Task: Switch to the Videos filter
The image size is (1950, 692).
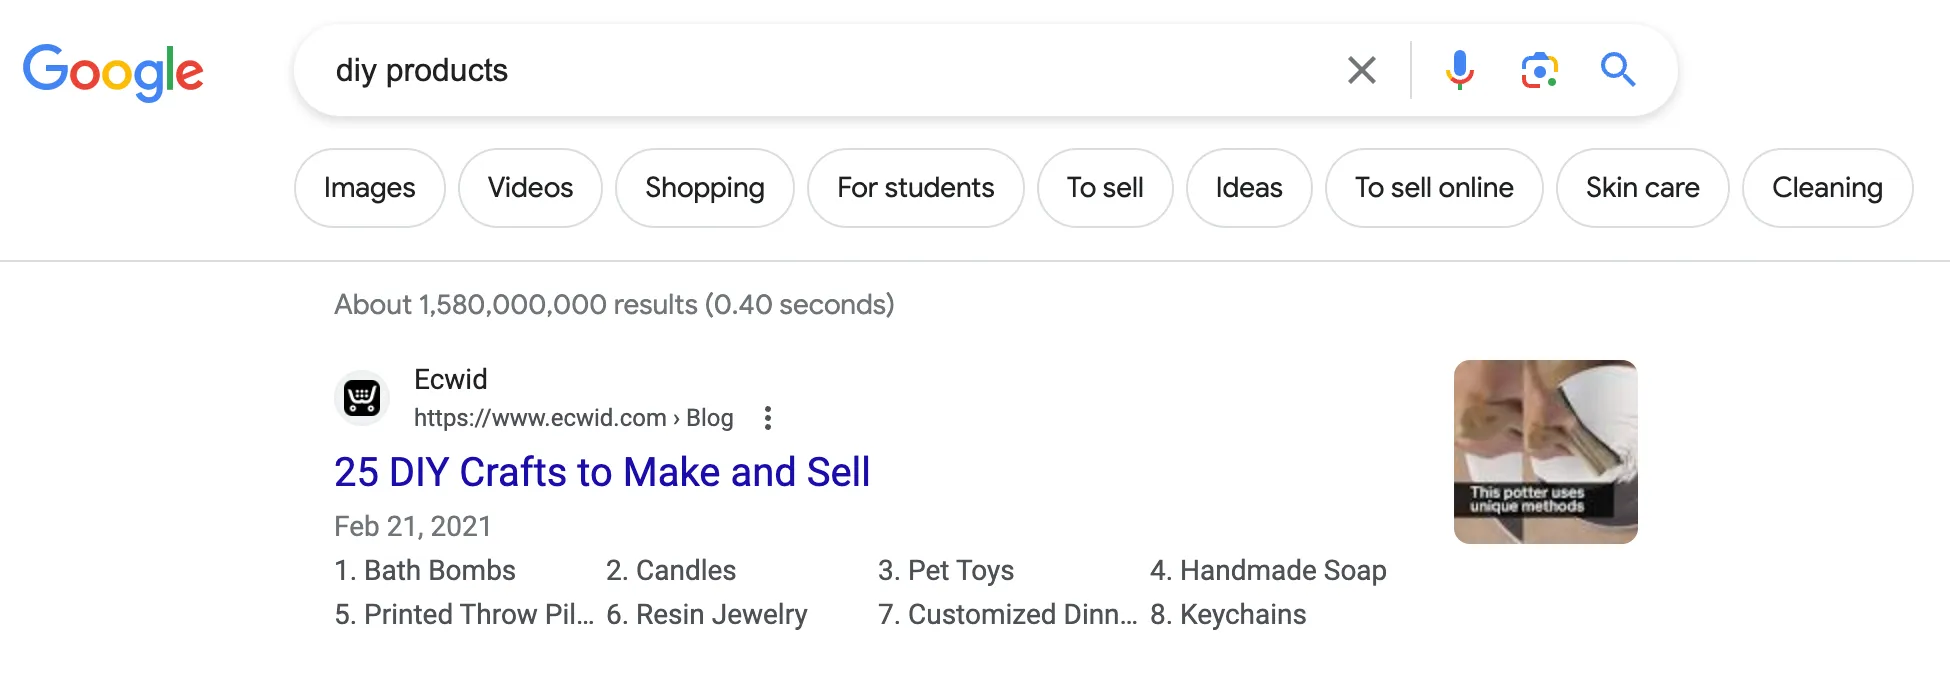Action: click(530, 188)
